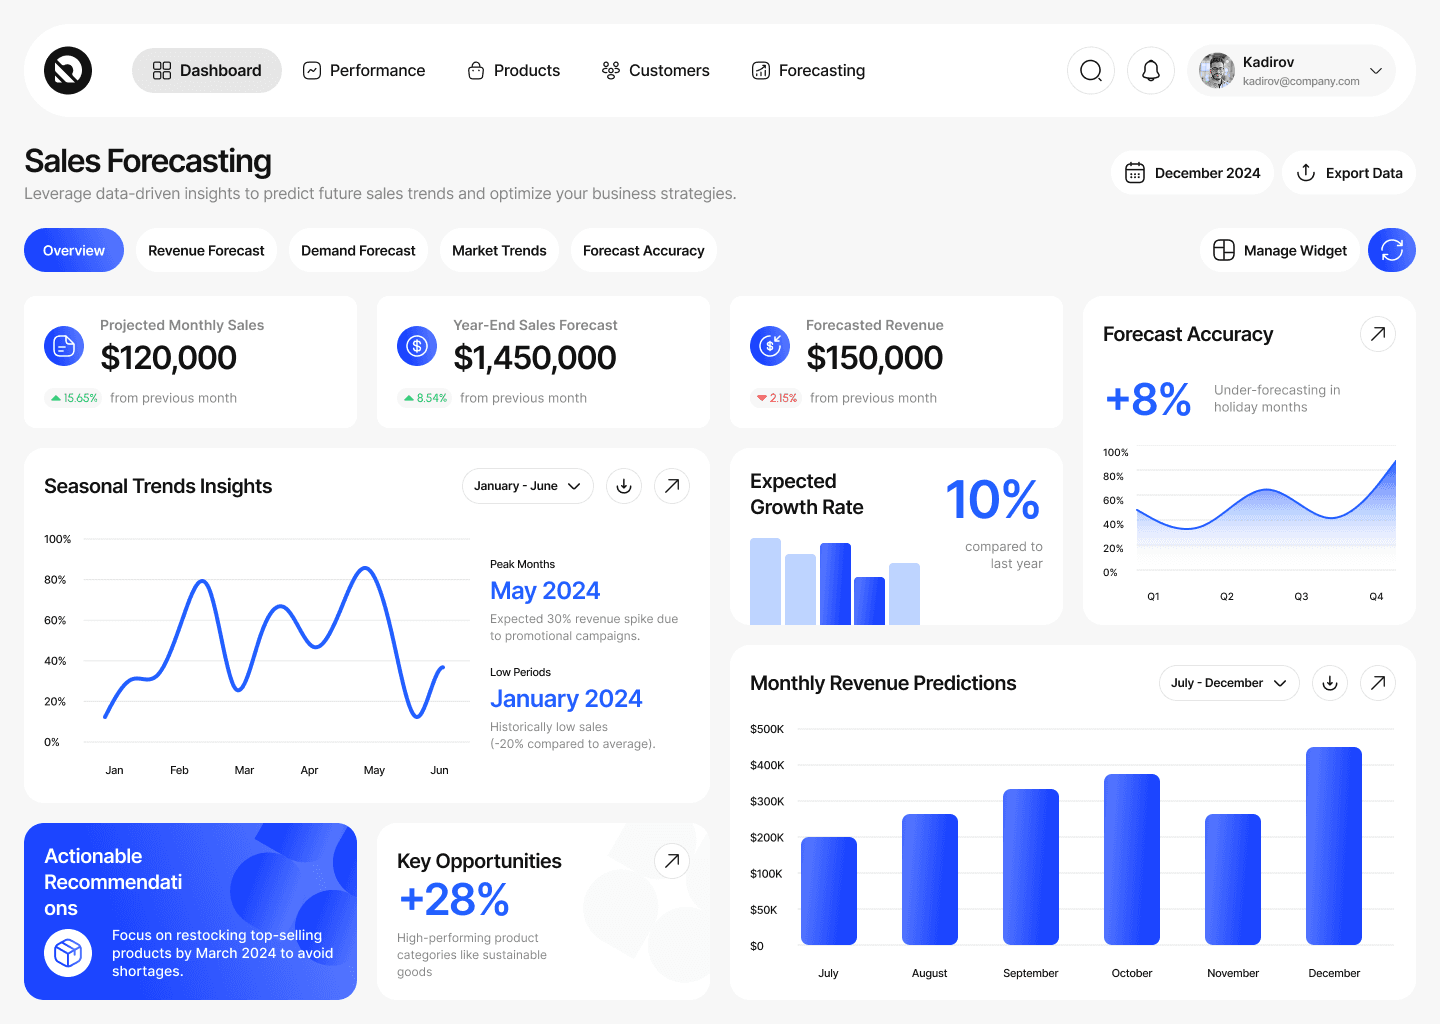Screen dimensions: 1440x1024
Task: Click the blue refresh icon button
Action: [1392, 250]
